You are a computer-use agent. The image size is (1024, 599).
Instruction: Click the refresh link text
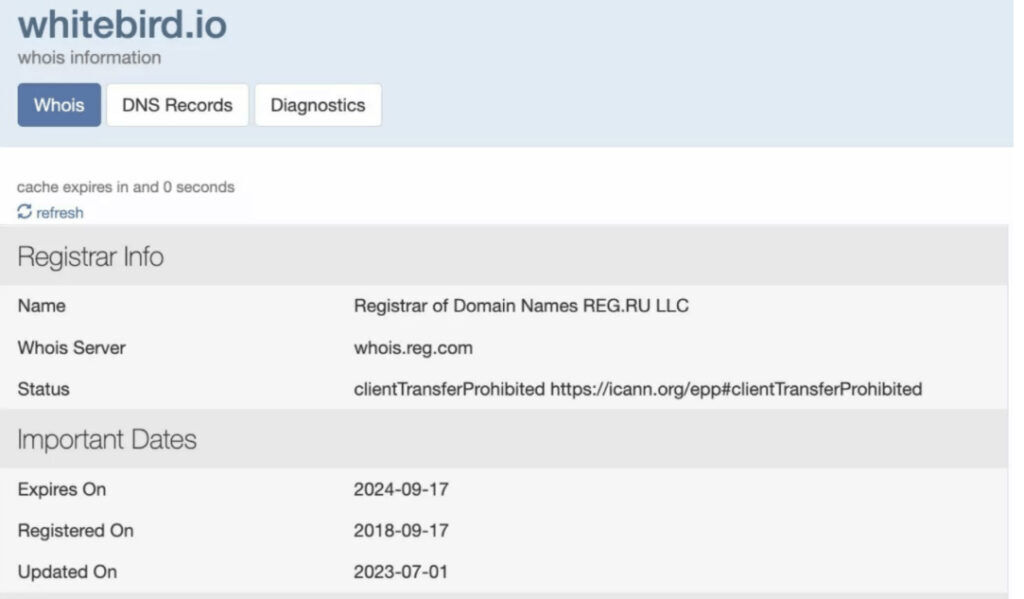(60, 212)
